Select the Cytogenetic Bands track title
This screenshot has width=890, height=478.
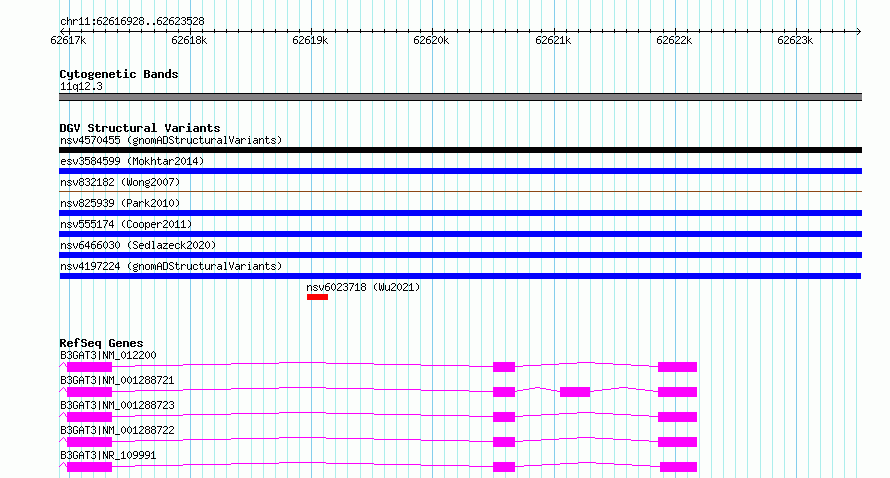tap(119, 74)
